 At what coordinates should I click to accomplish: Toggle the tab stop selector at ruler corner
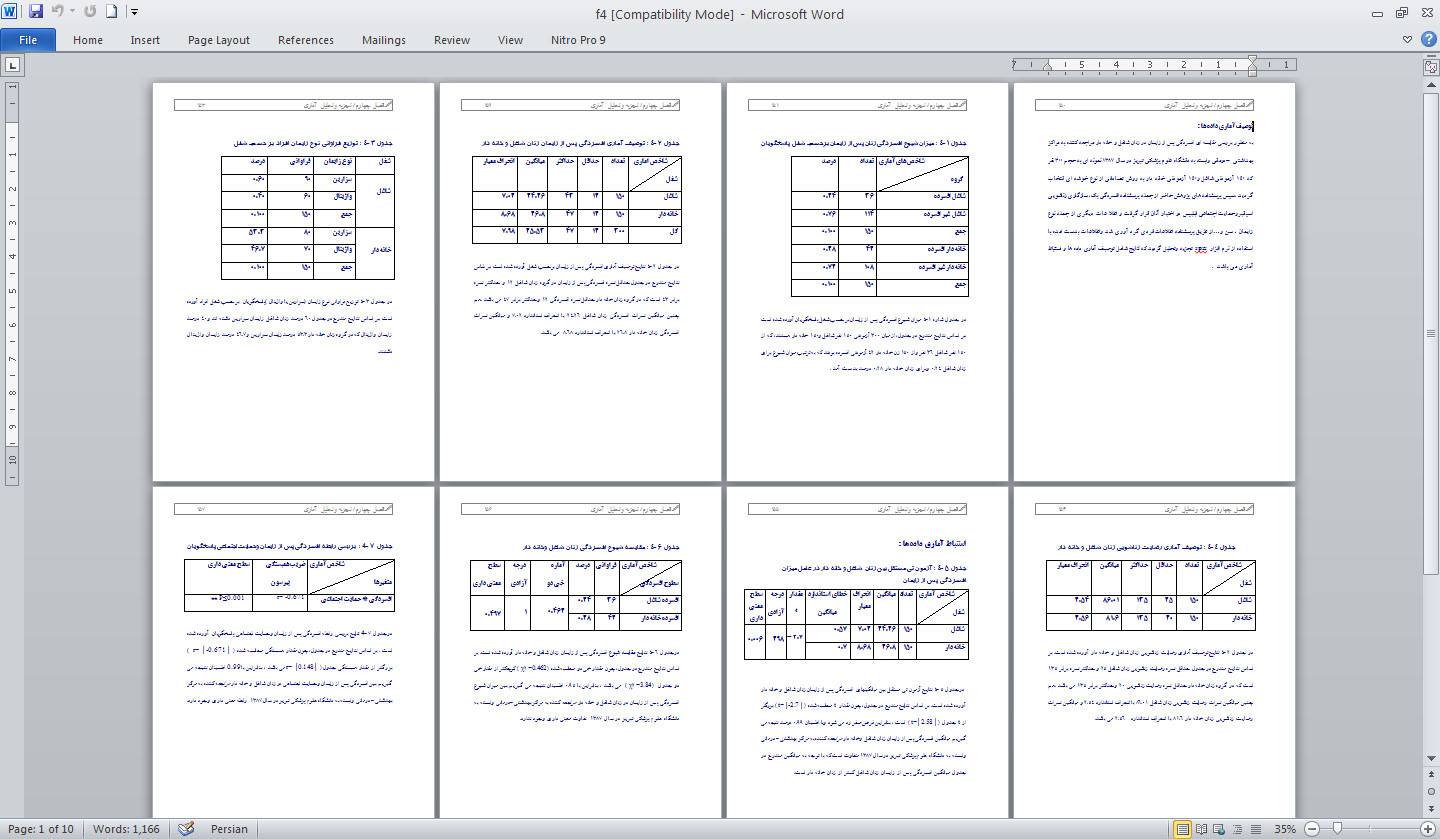coord(13,66)
